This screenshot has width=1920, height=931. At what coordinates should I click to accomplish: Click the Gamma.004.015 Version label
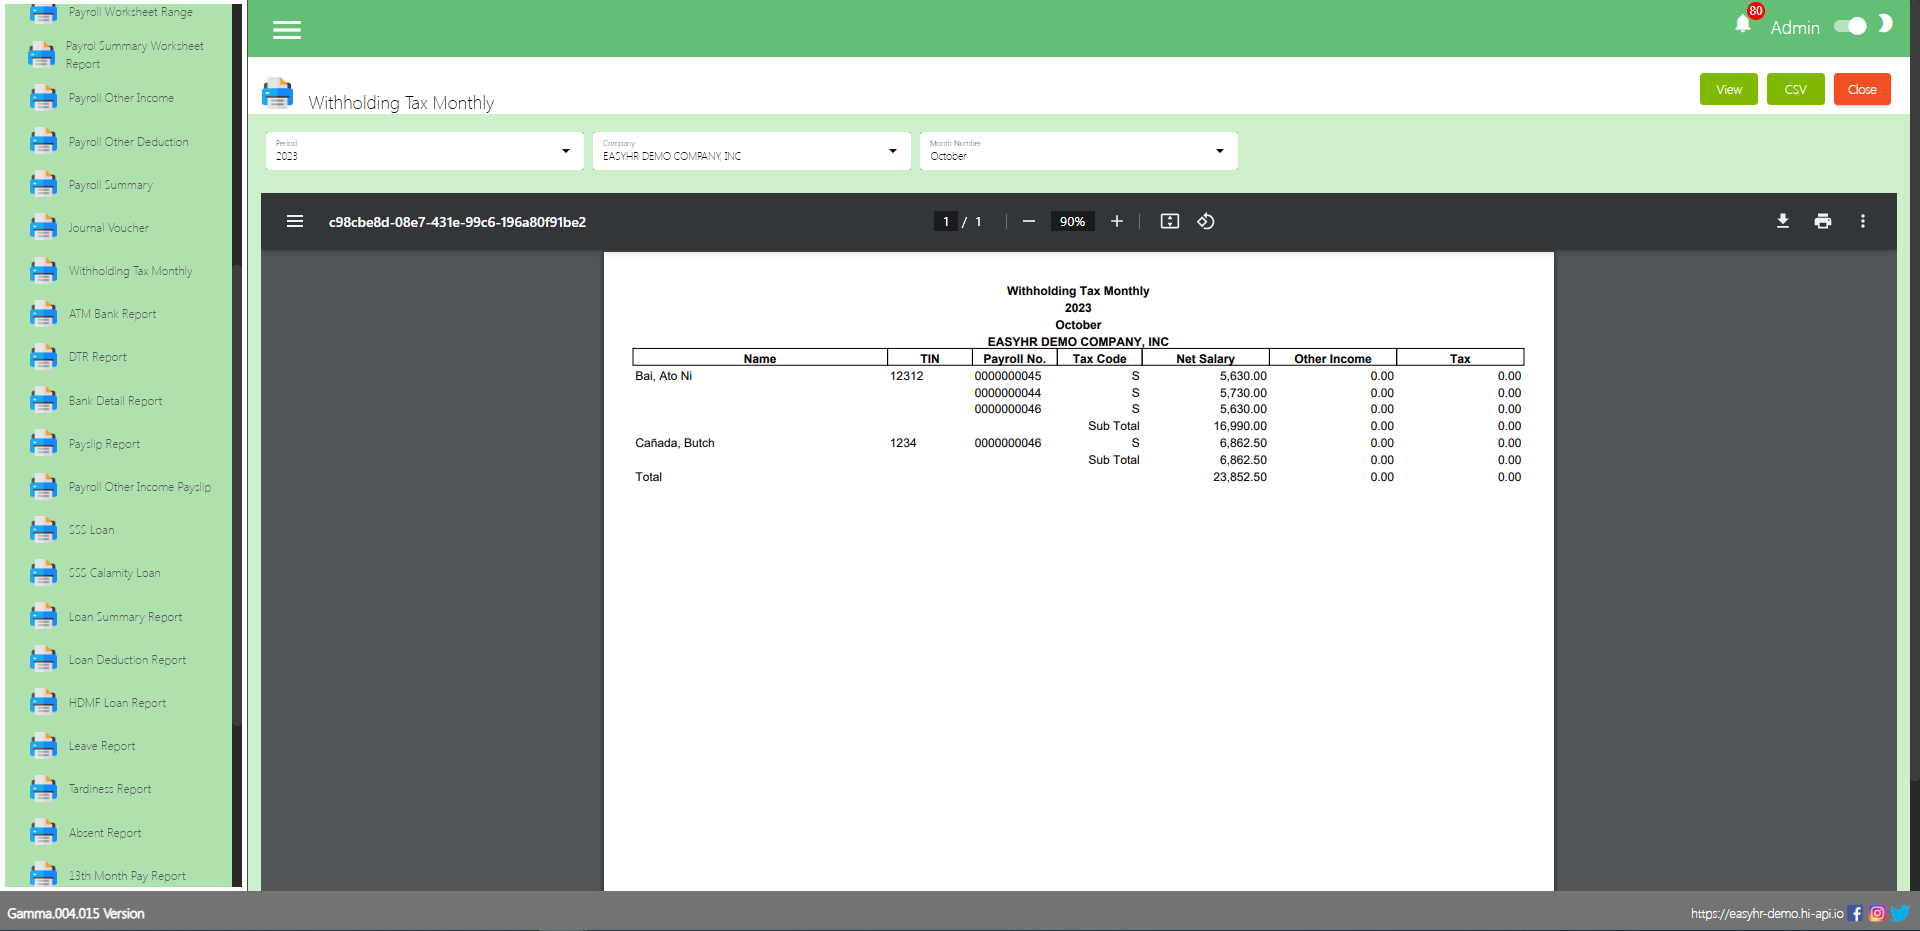tap(76, 914)
